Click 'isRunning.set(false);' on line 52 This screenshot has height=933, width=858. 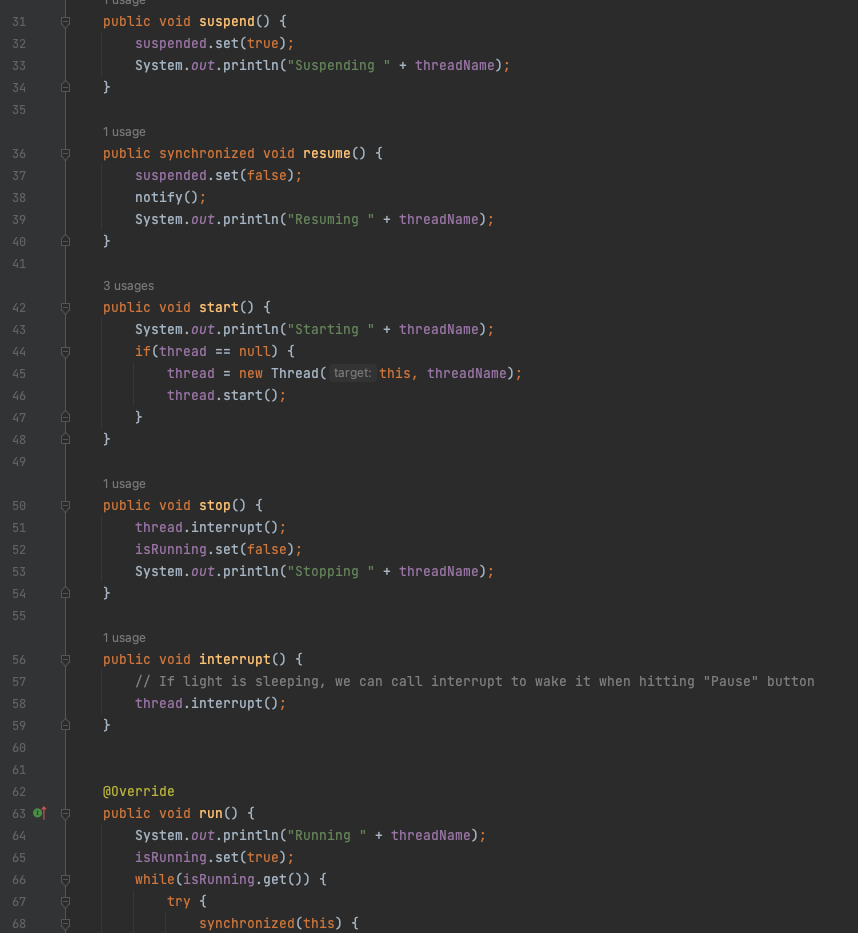click(x=218, y=550)
